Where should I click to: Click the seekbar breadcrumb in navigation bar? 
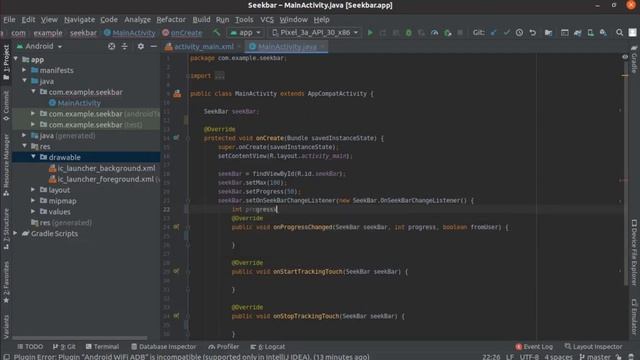83,33
